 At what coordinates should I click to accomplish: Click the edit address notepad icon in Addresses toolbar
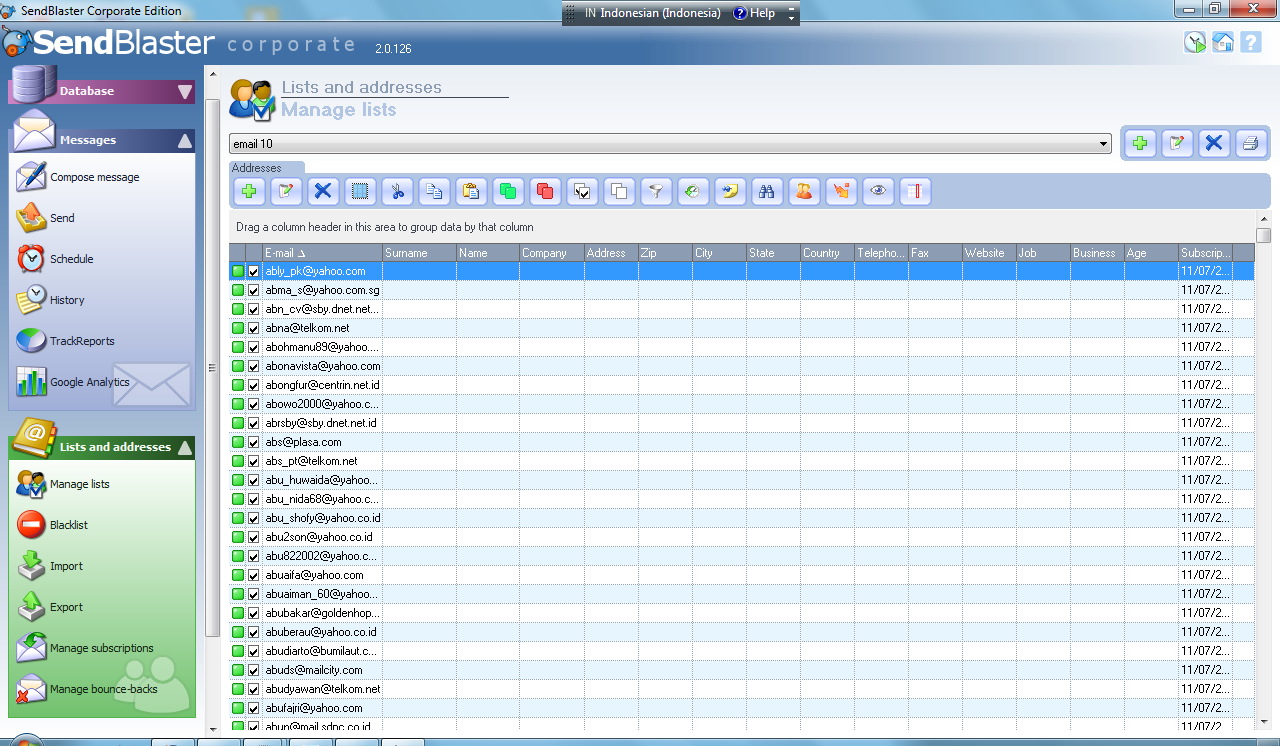click(x=286, y=191)
